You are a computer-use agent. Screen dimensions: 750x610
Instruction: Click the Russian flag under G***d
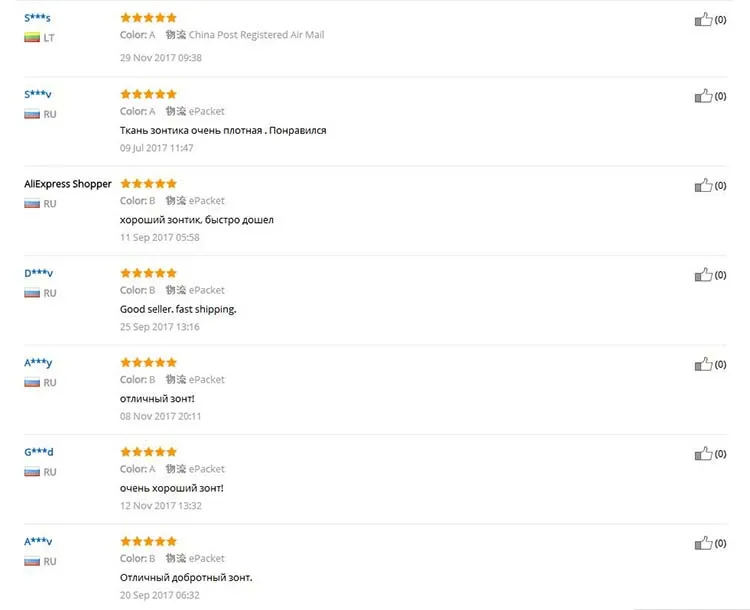click(31, 472)
